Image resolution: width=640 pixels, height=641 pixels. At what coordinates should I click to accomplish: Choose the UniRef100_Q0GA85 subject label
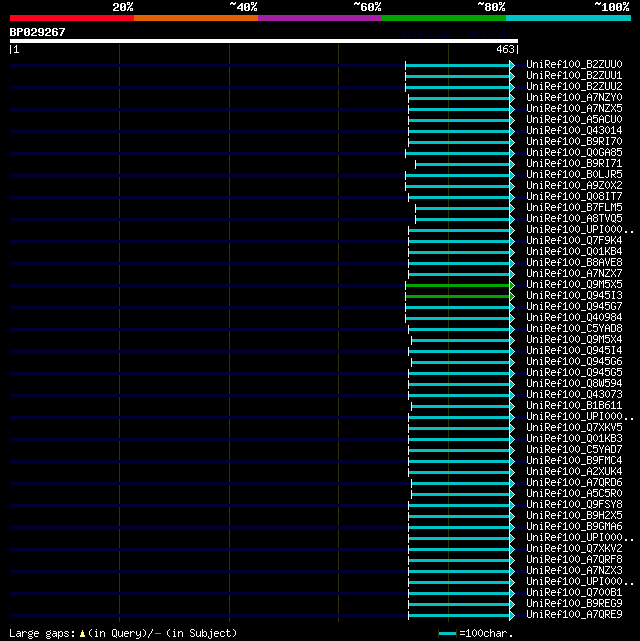574,153
